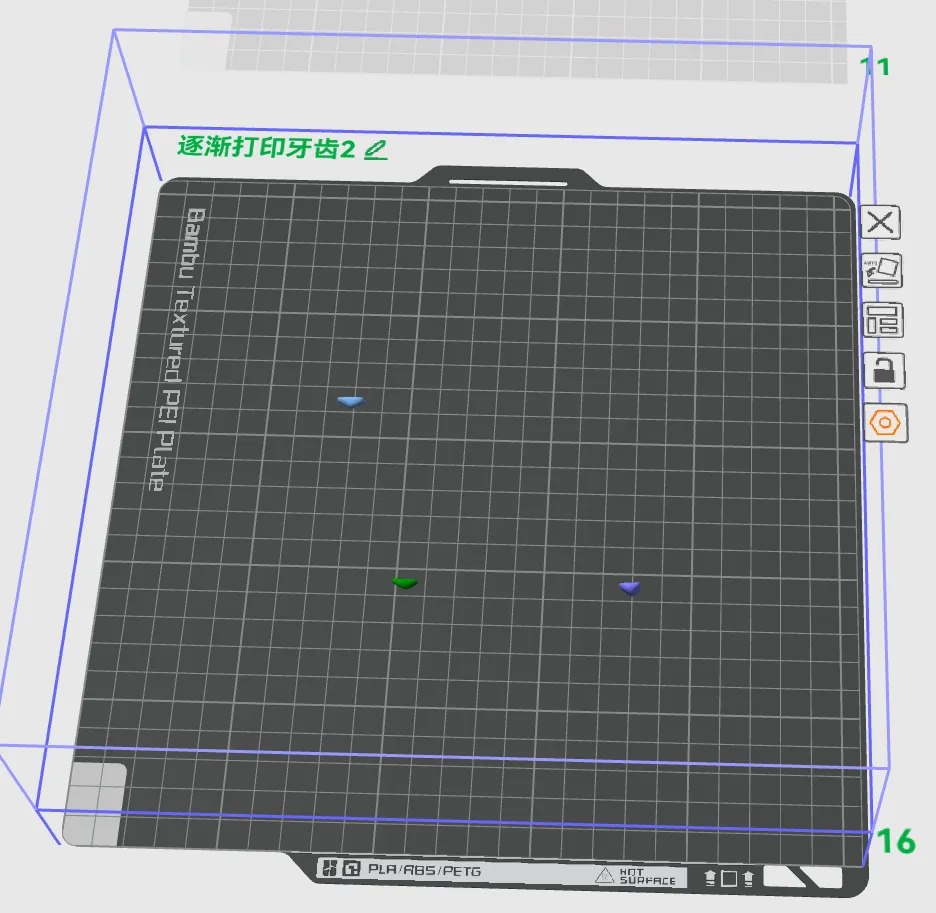
Task: Click the green plate number 16
Action: click(896, 841)
